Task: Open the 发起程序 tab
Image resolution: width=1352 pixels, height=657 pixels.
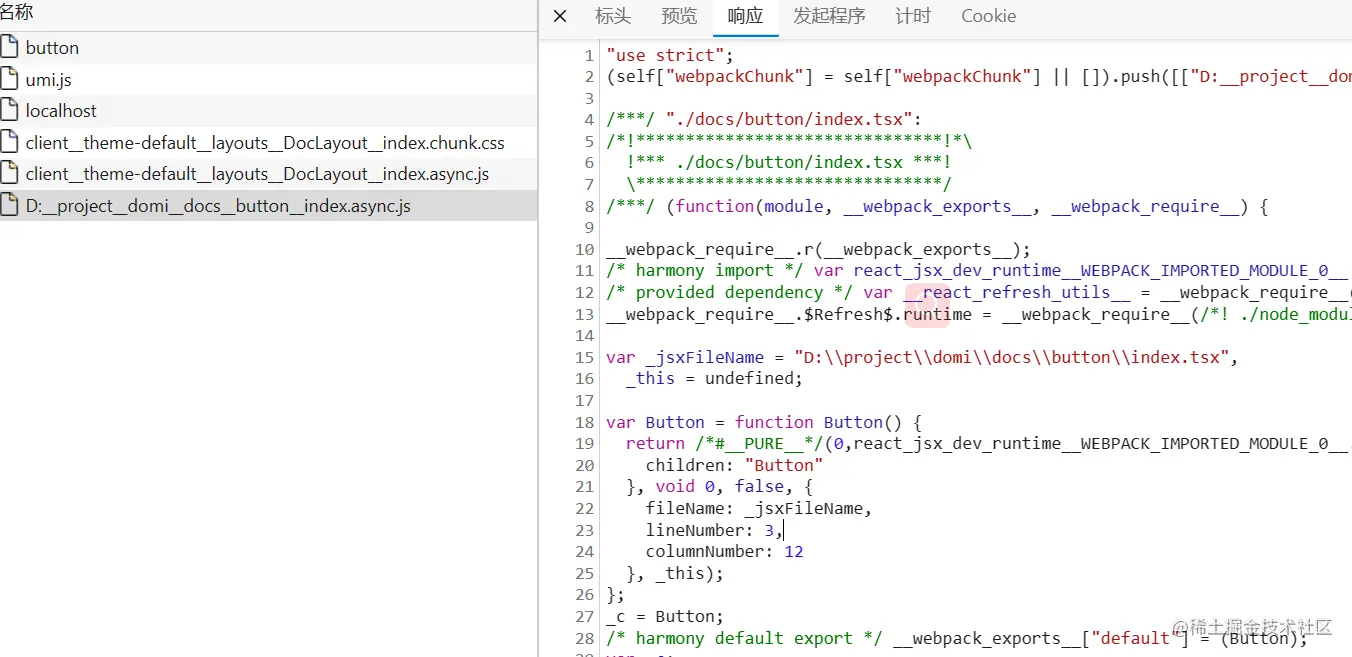Action: (x=829, y=16)
